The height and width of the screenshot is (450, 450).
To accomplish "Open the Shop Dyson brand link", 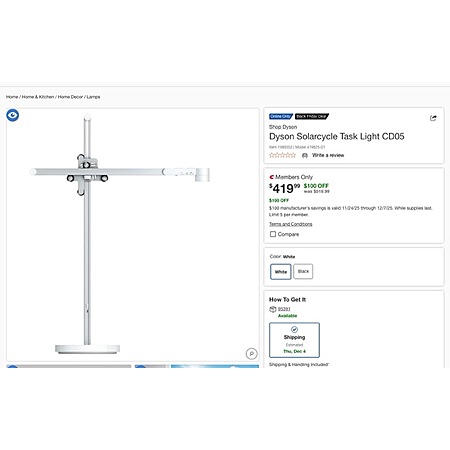I will (283, 127).
